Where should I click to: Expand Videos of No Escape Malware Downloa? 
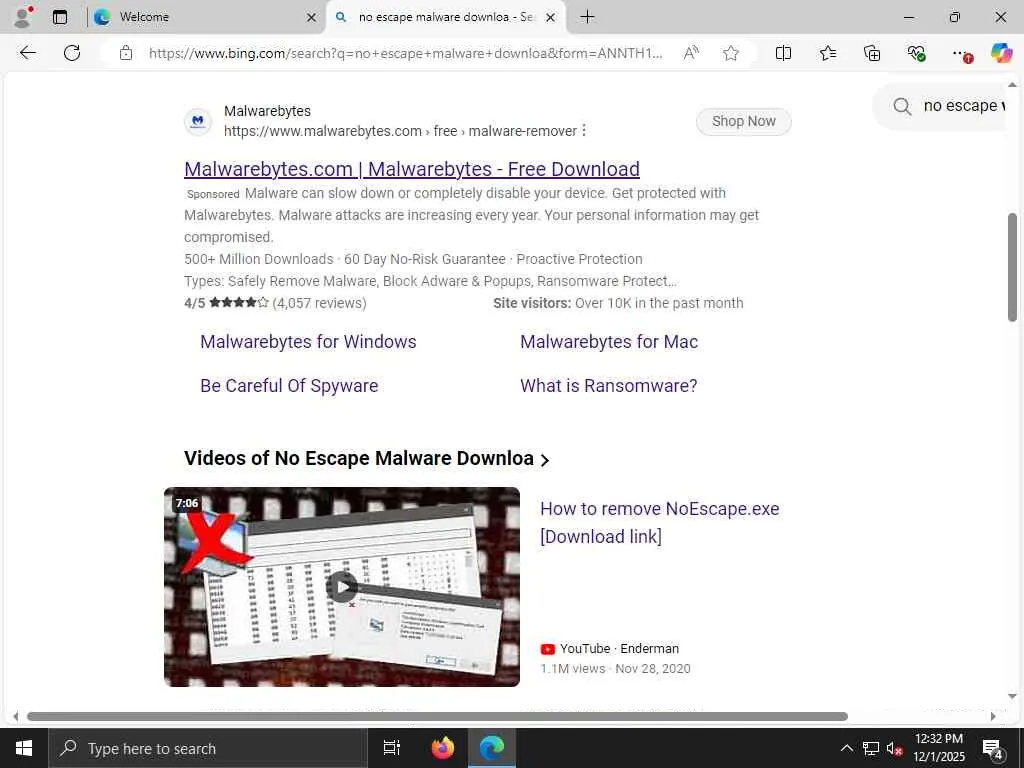click(366, 458)
